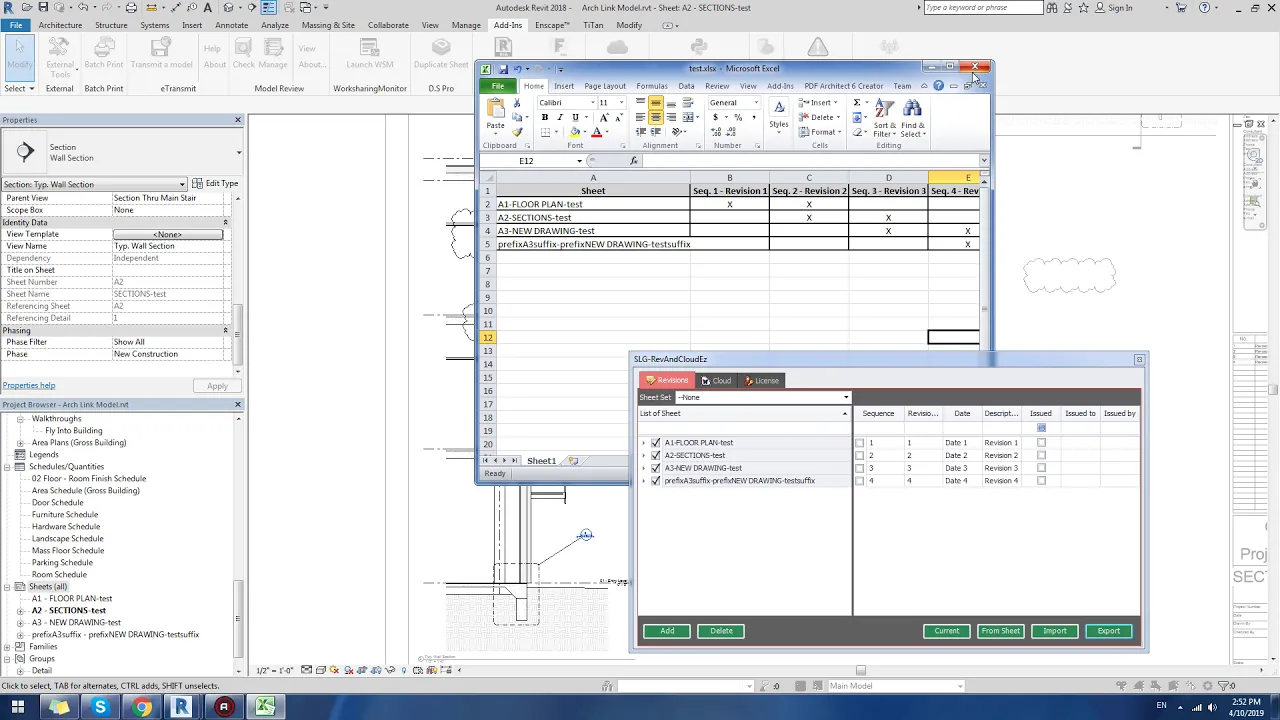Open the Revit Architecture ribbon tab

60,25
